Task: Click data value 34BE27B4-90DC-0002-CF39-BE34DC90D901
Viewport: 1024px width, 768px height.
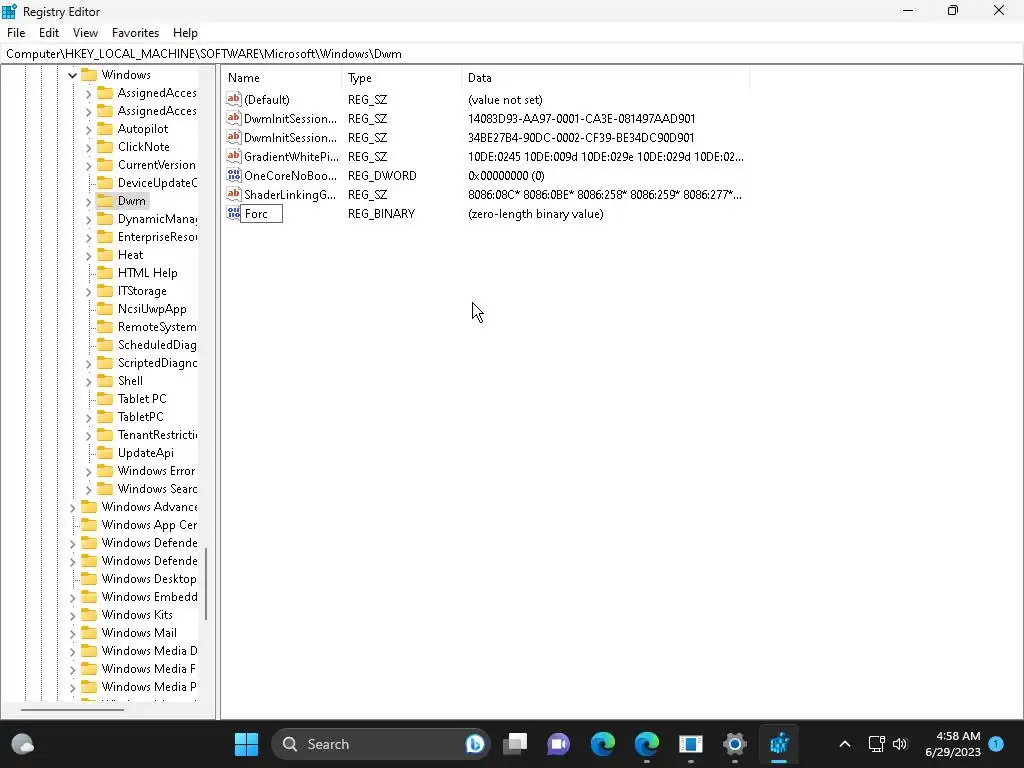Action: tap(581, 138)
